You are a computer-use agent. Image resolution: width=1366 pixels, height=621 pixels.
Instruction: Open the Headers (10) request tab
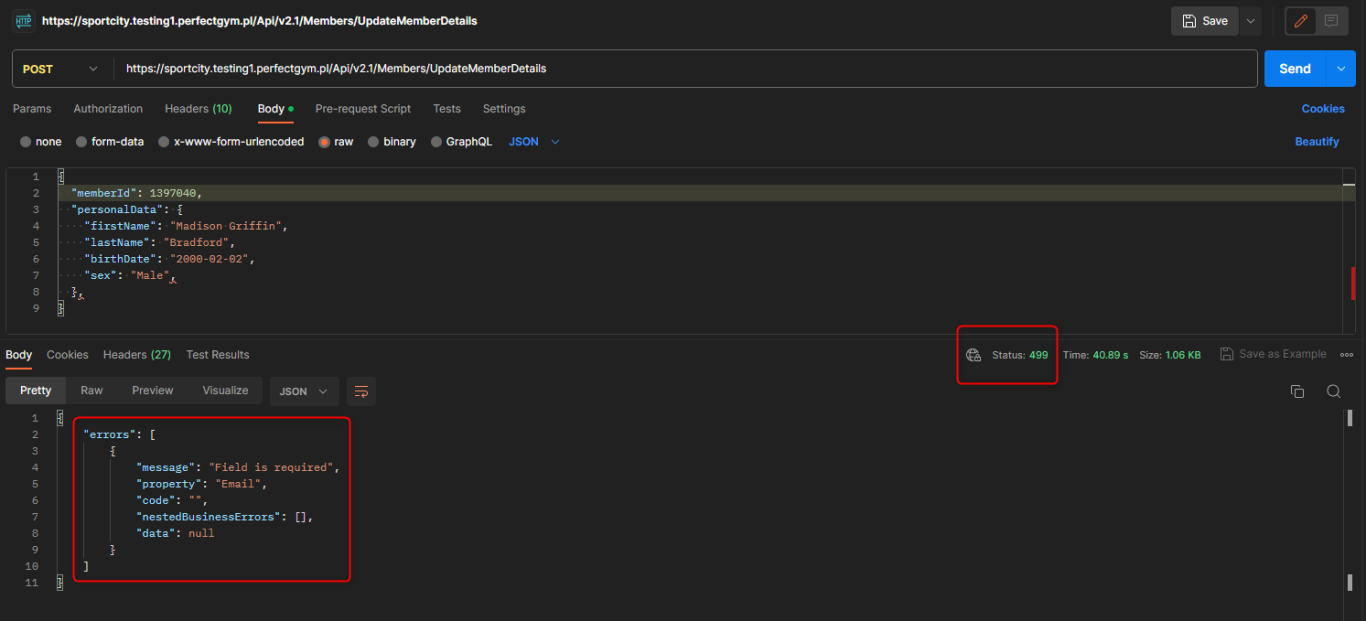coord(198,109)
